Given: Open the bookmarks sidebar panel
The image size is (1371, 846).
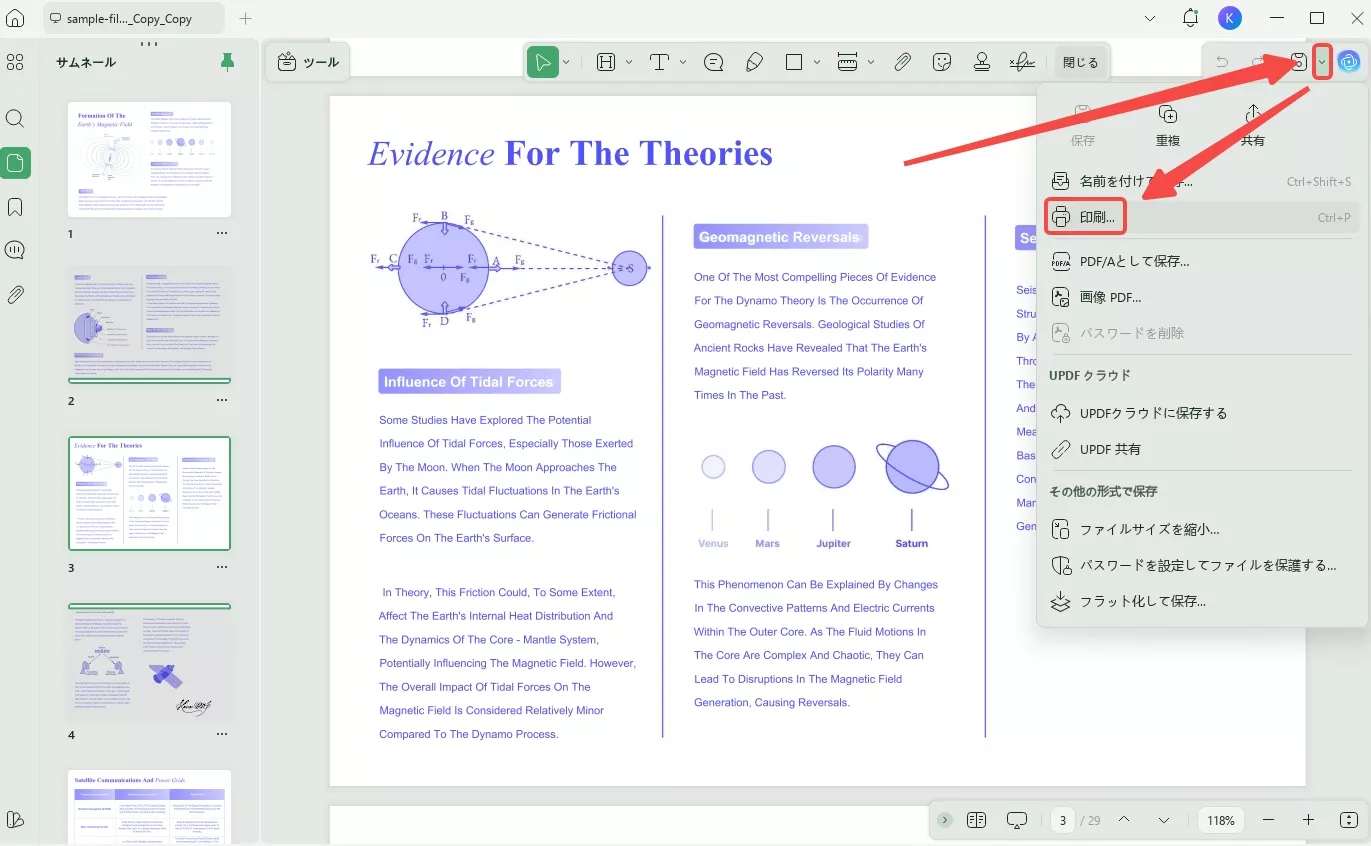Looking at the screenshot, I should [15, 207].
